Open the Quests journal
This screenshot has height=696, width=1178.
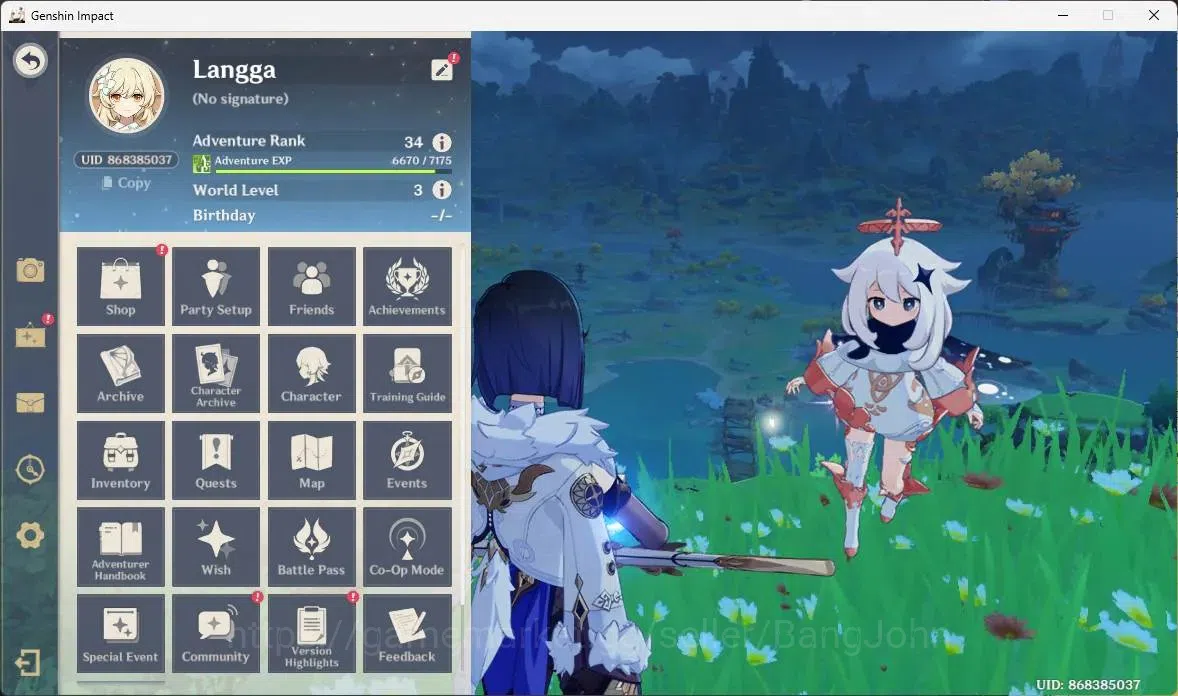[x=216, y=460]
